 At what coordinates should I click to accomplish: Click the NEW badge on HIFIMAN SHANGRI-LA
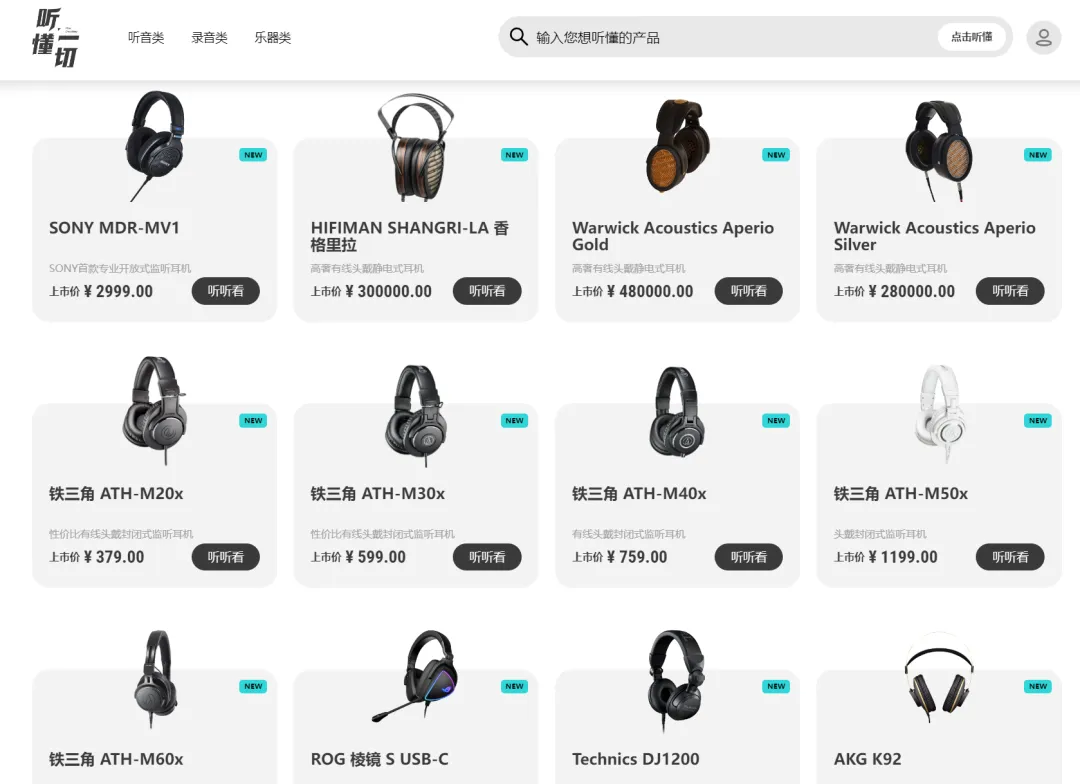point(515,155)
